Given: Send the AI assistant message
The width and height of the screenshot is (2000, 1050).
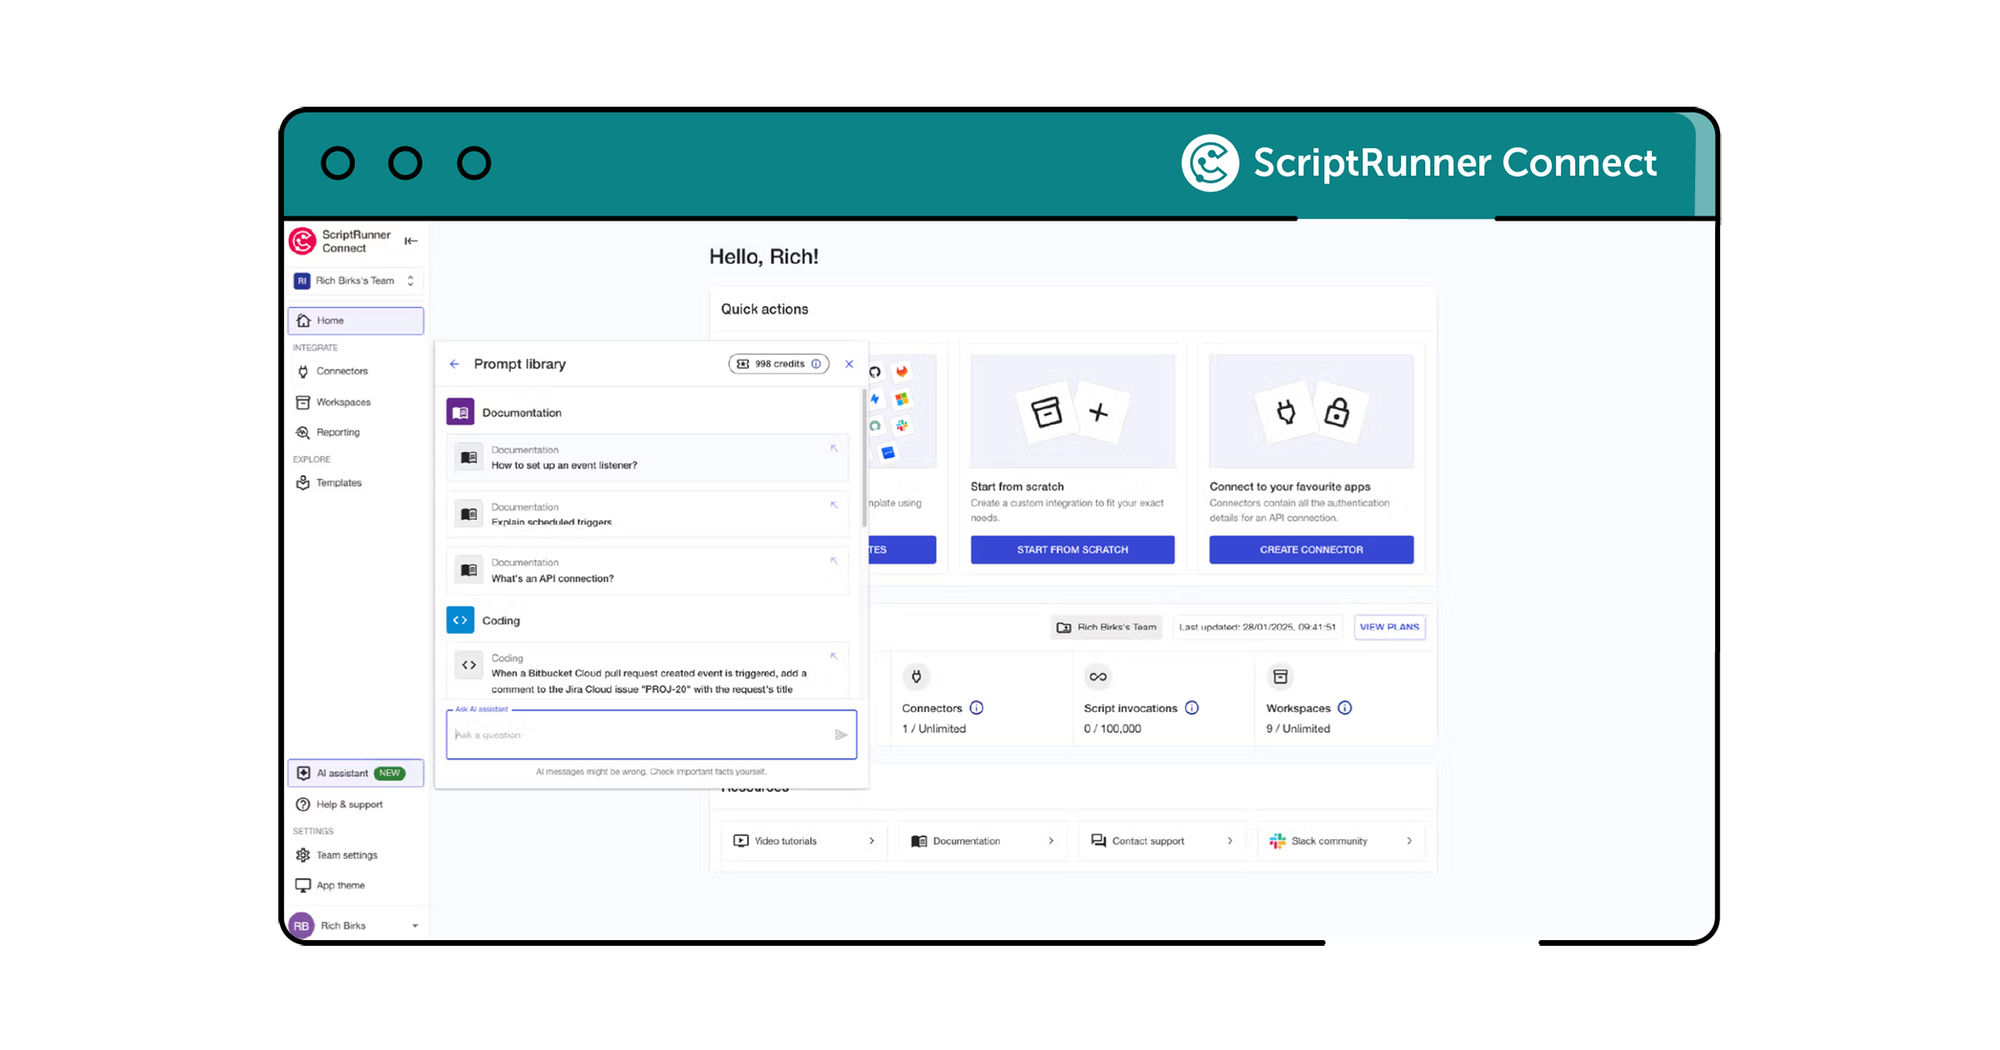Looking at the screenshot, I should click(x=841, y=735).
